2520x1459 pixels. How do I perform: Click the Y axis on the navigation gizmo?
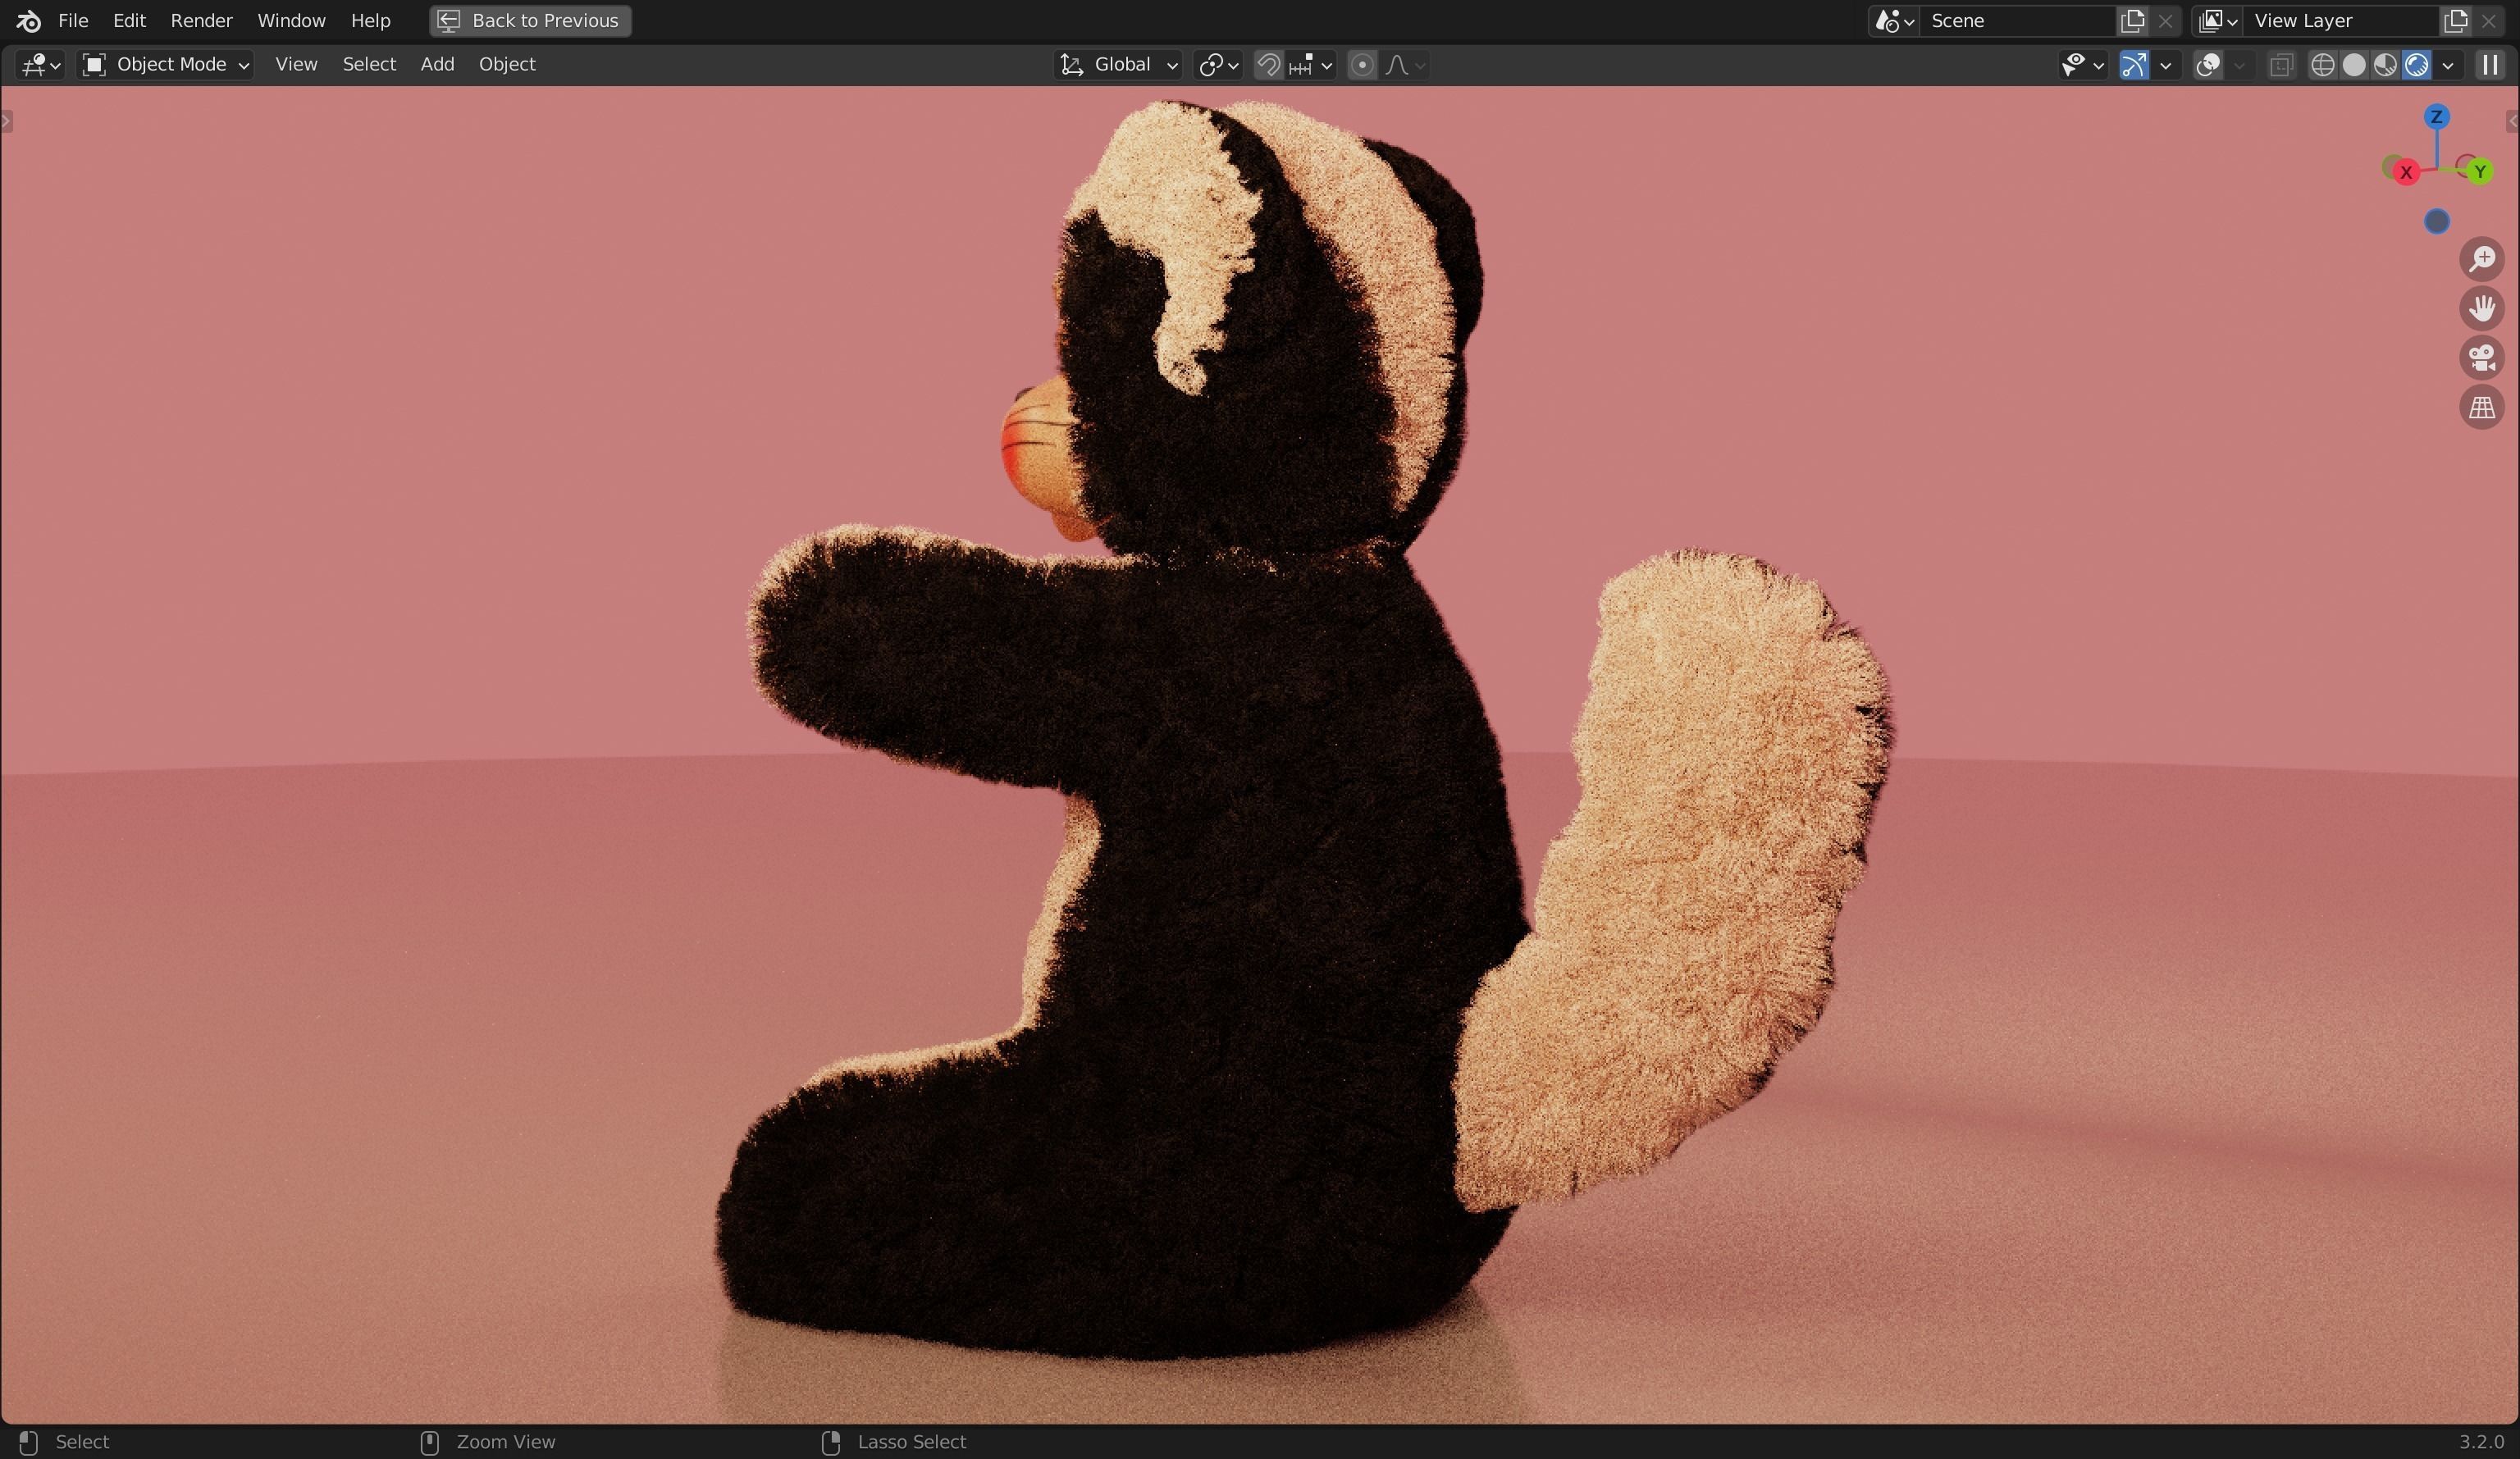coord(2480,170)
